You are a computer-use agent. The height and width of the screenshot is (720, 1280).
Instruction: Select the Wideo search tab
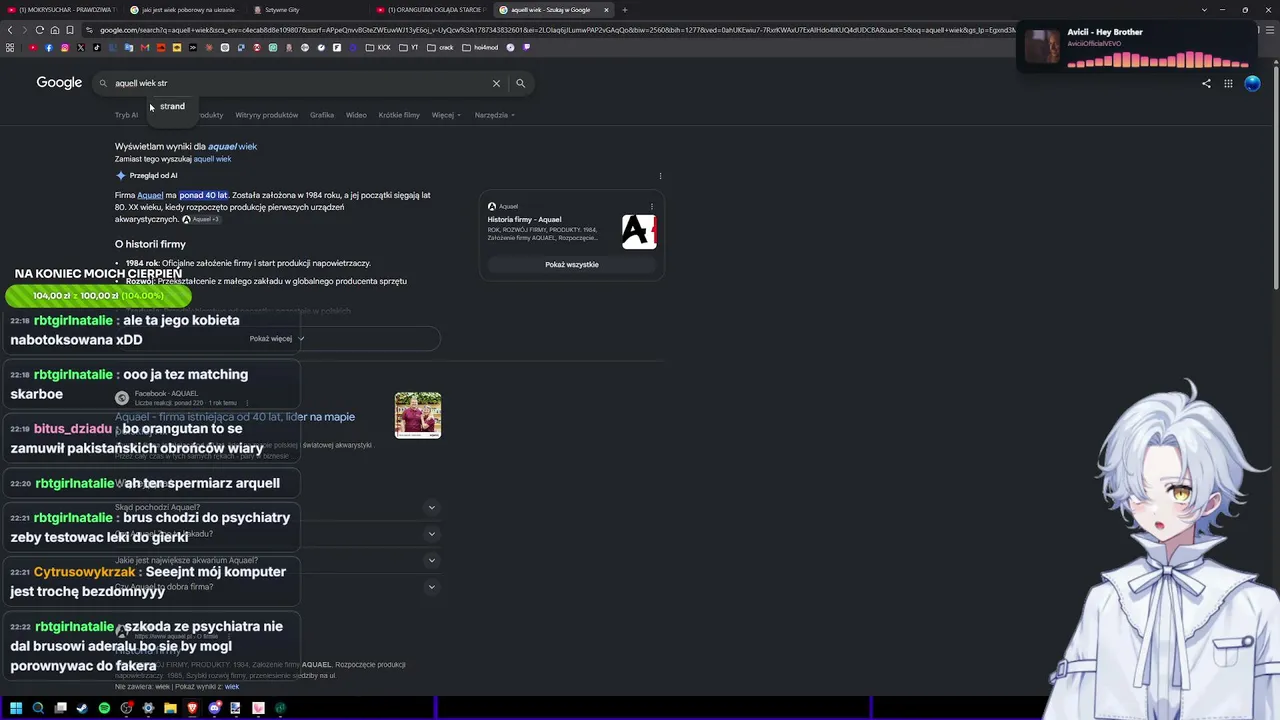pyautogui.click(x=356, y=115)
